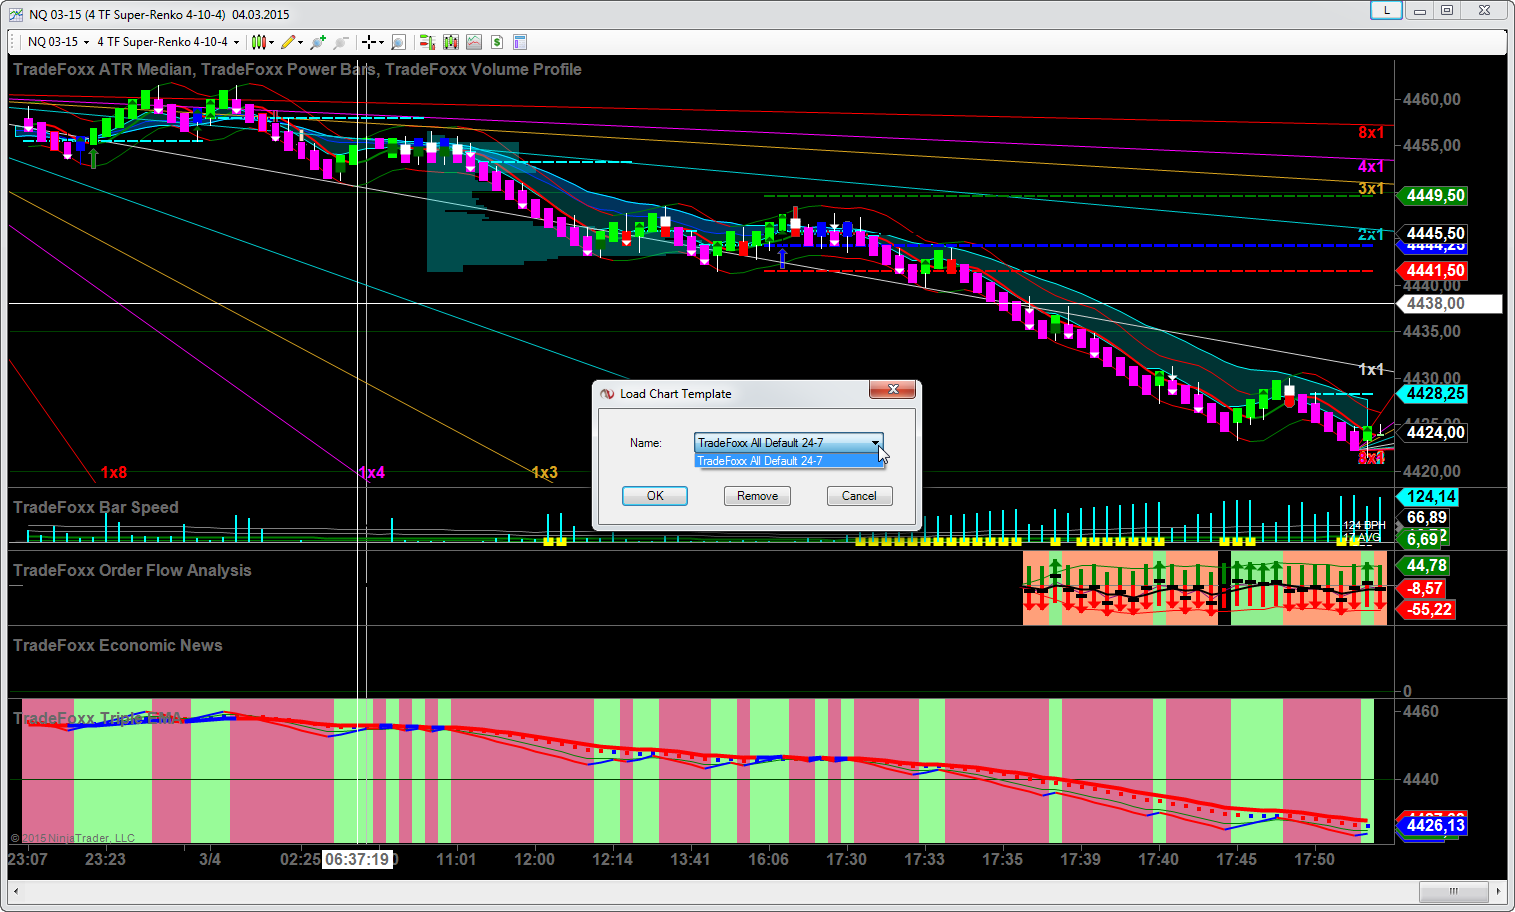The height and width of the screenshot is (912, 1515).
Task: Open the Strategies dollar-sign icon
Action: click(497, 42)
